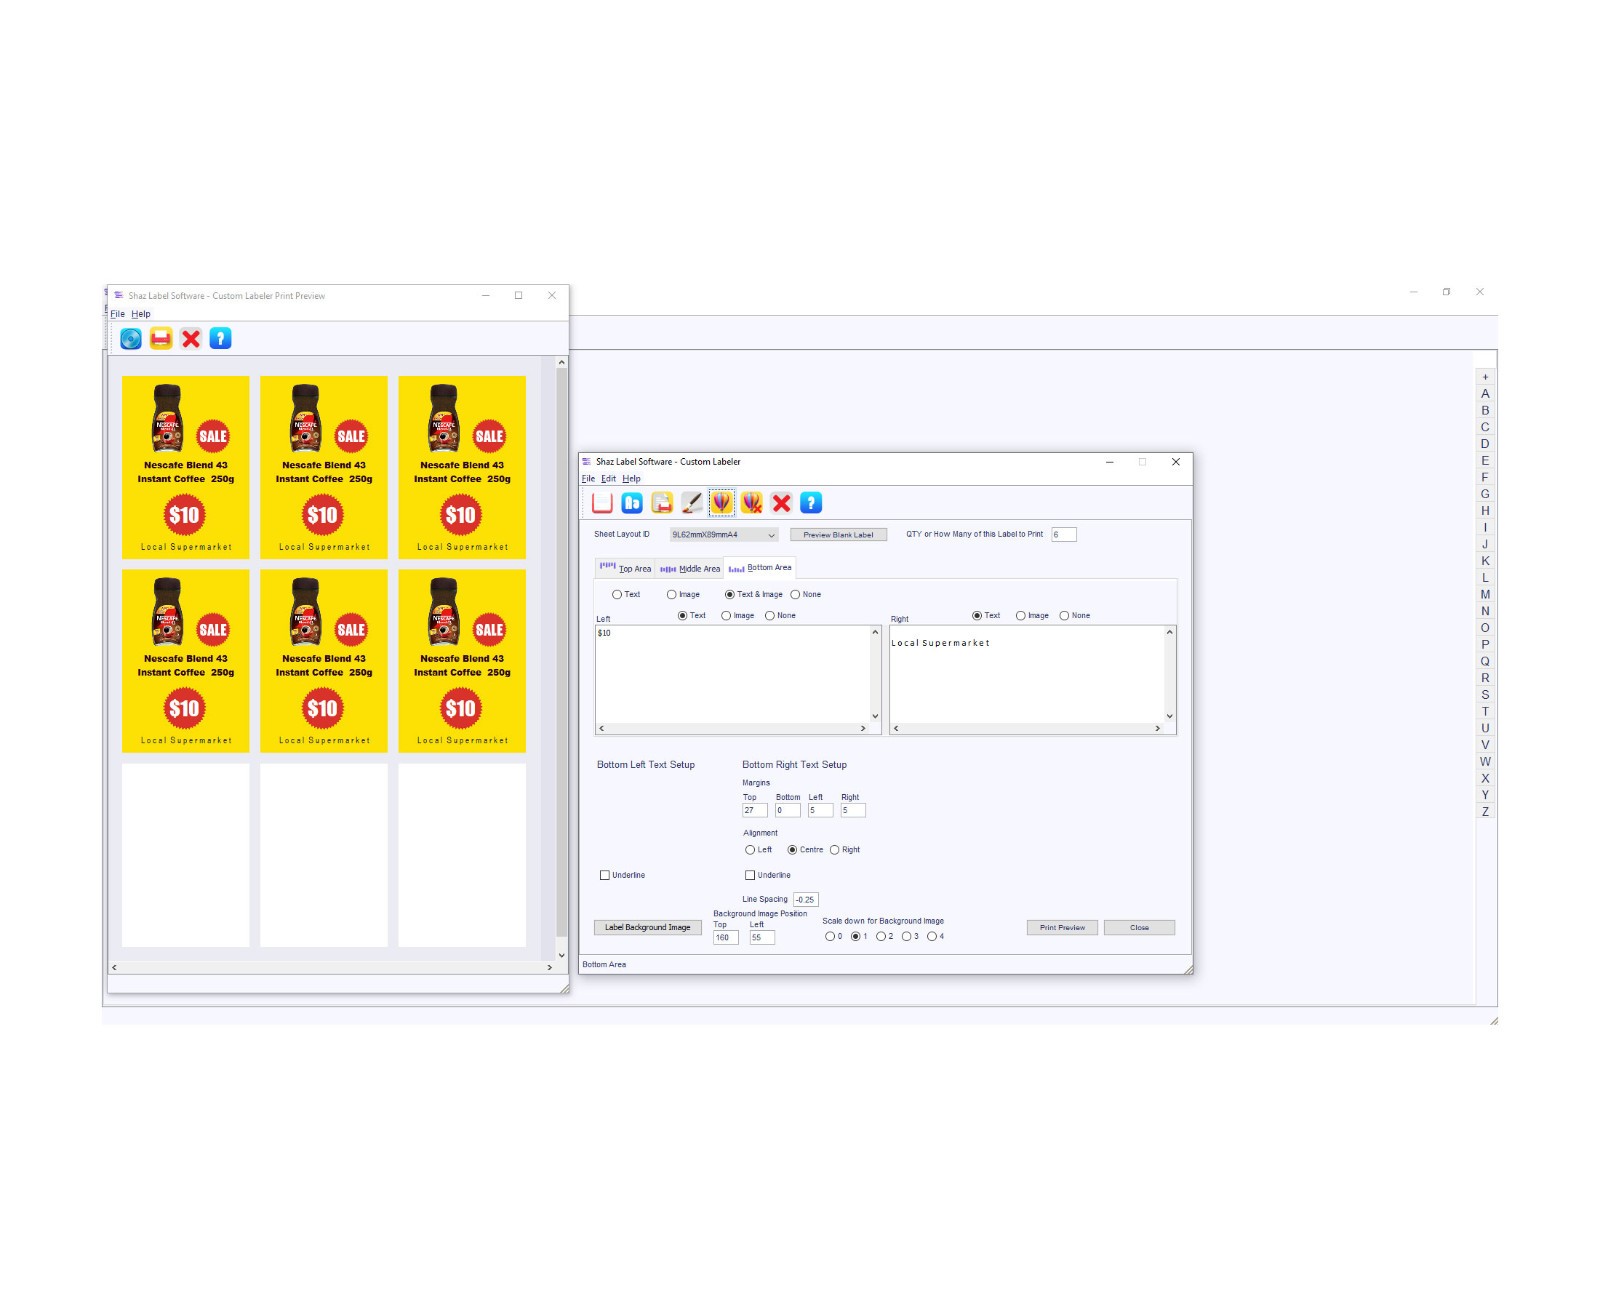Click right arrow of Right text box horizontal scrollbar
1600x1309 pixels.
coord(1157,729)
